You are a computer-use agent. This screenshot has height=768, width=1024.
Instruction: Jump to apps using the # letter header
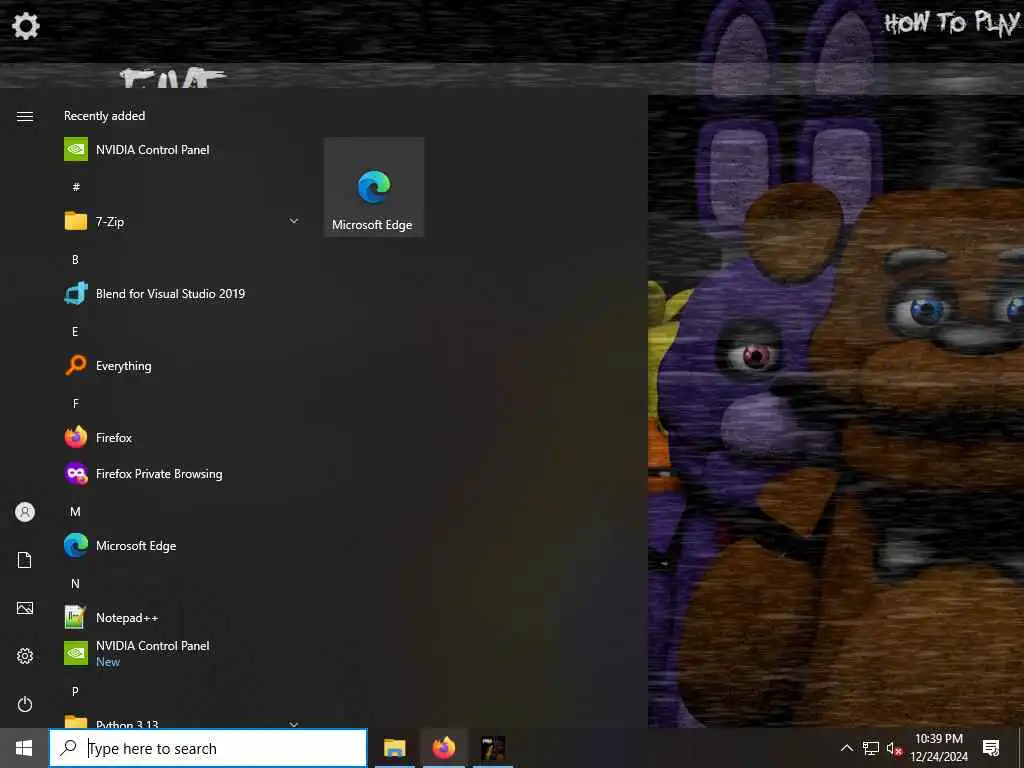coord(76,187)
